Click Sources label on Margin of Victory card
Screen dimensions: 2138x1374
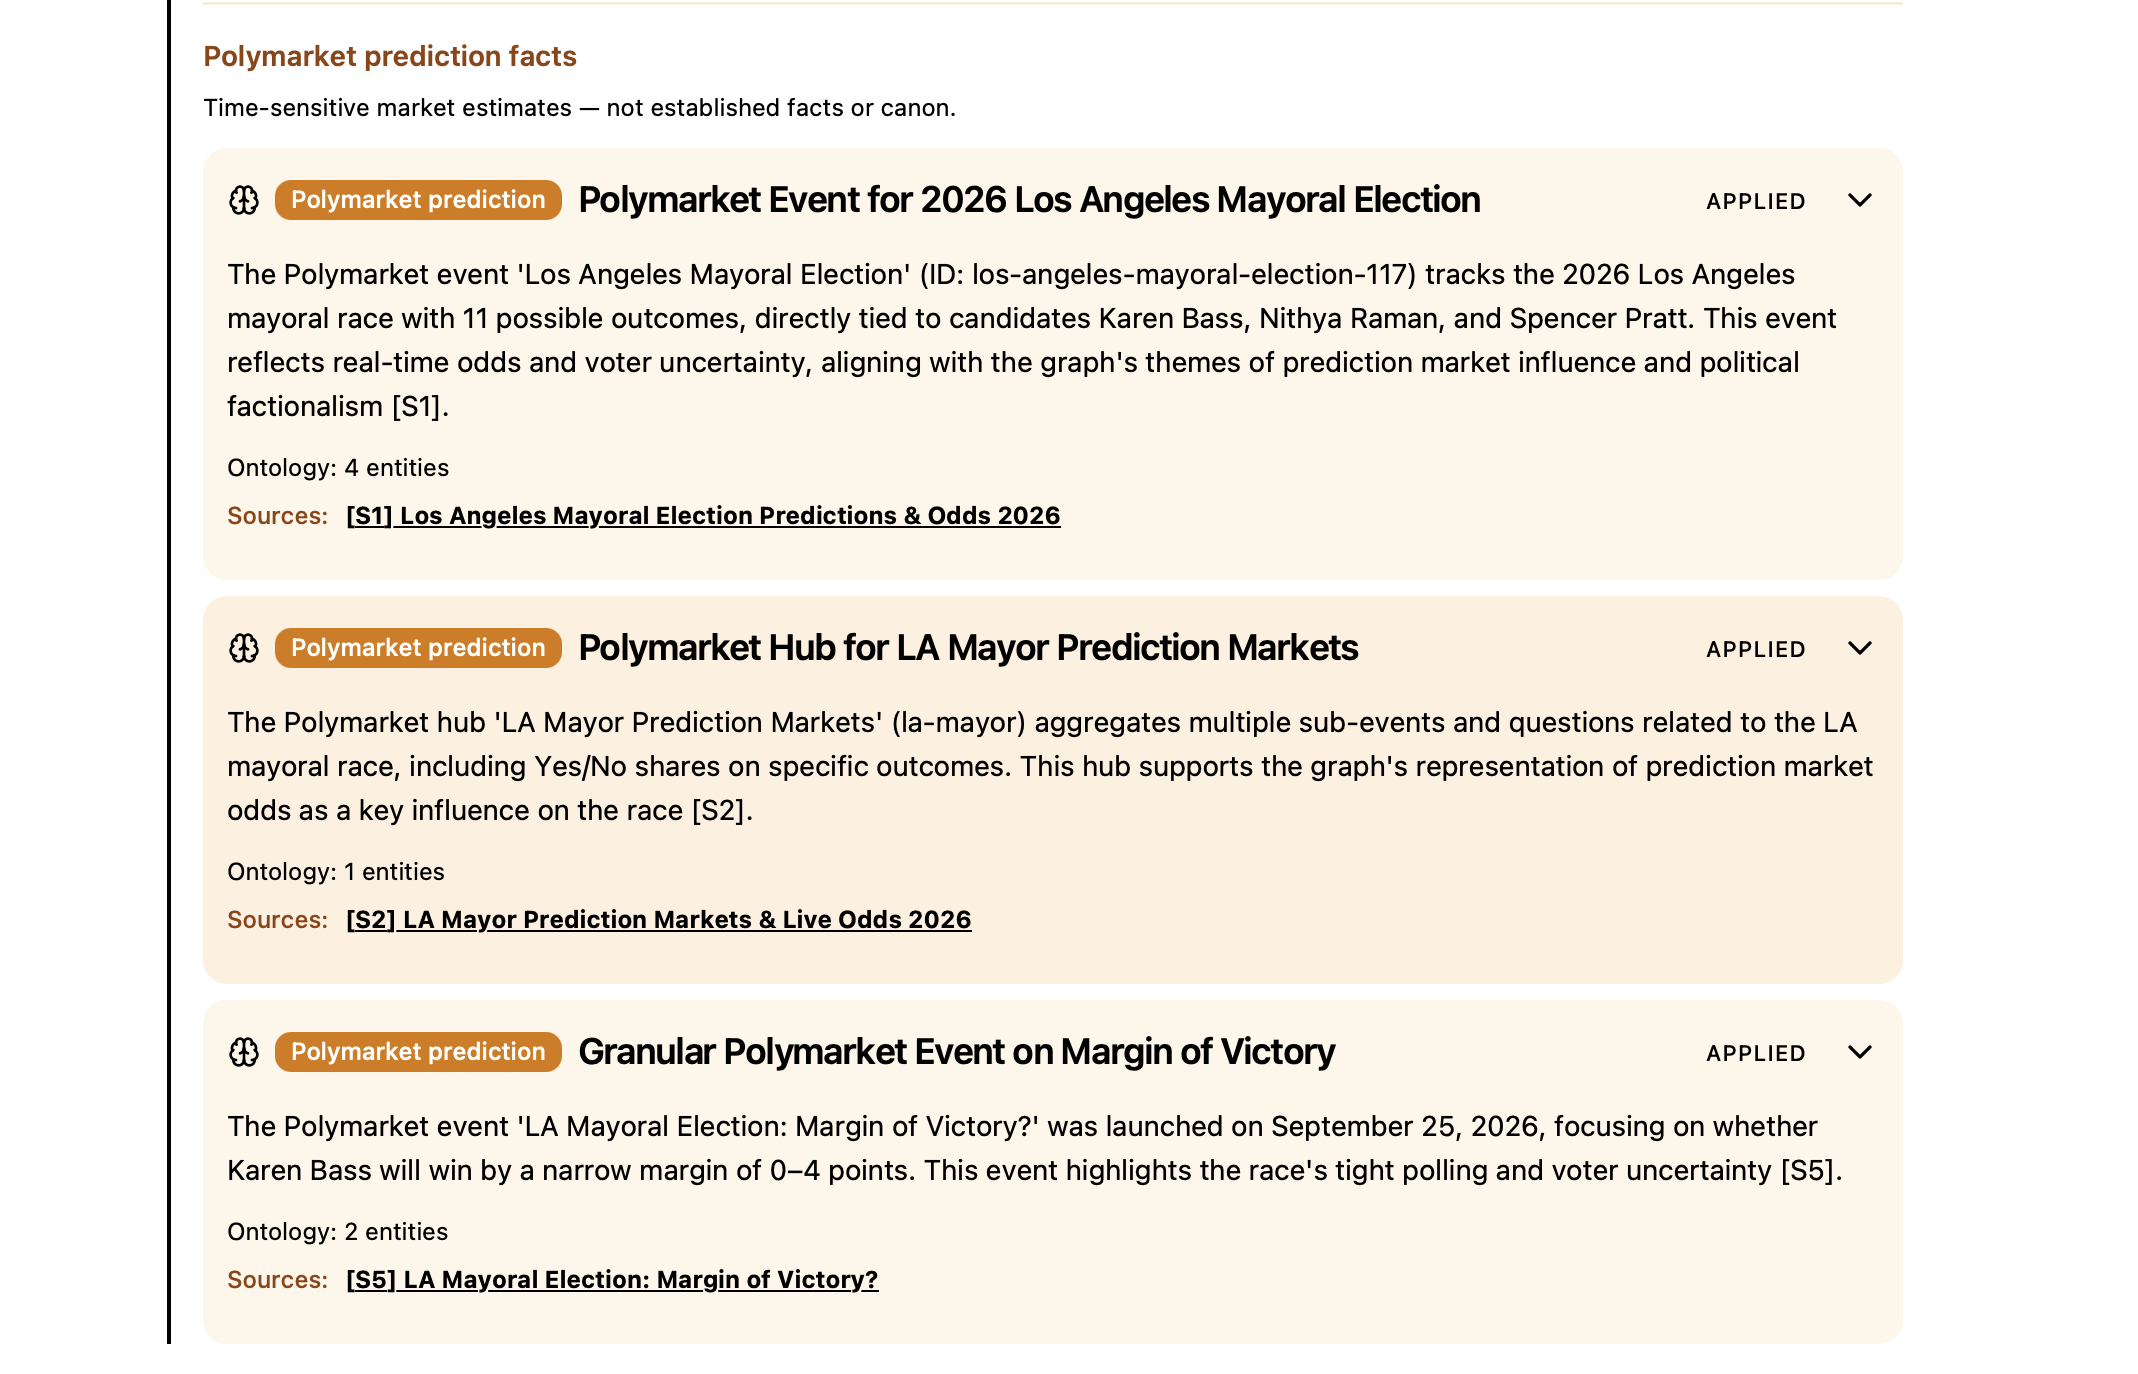[278, 1280]
